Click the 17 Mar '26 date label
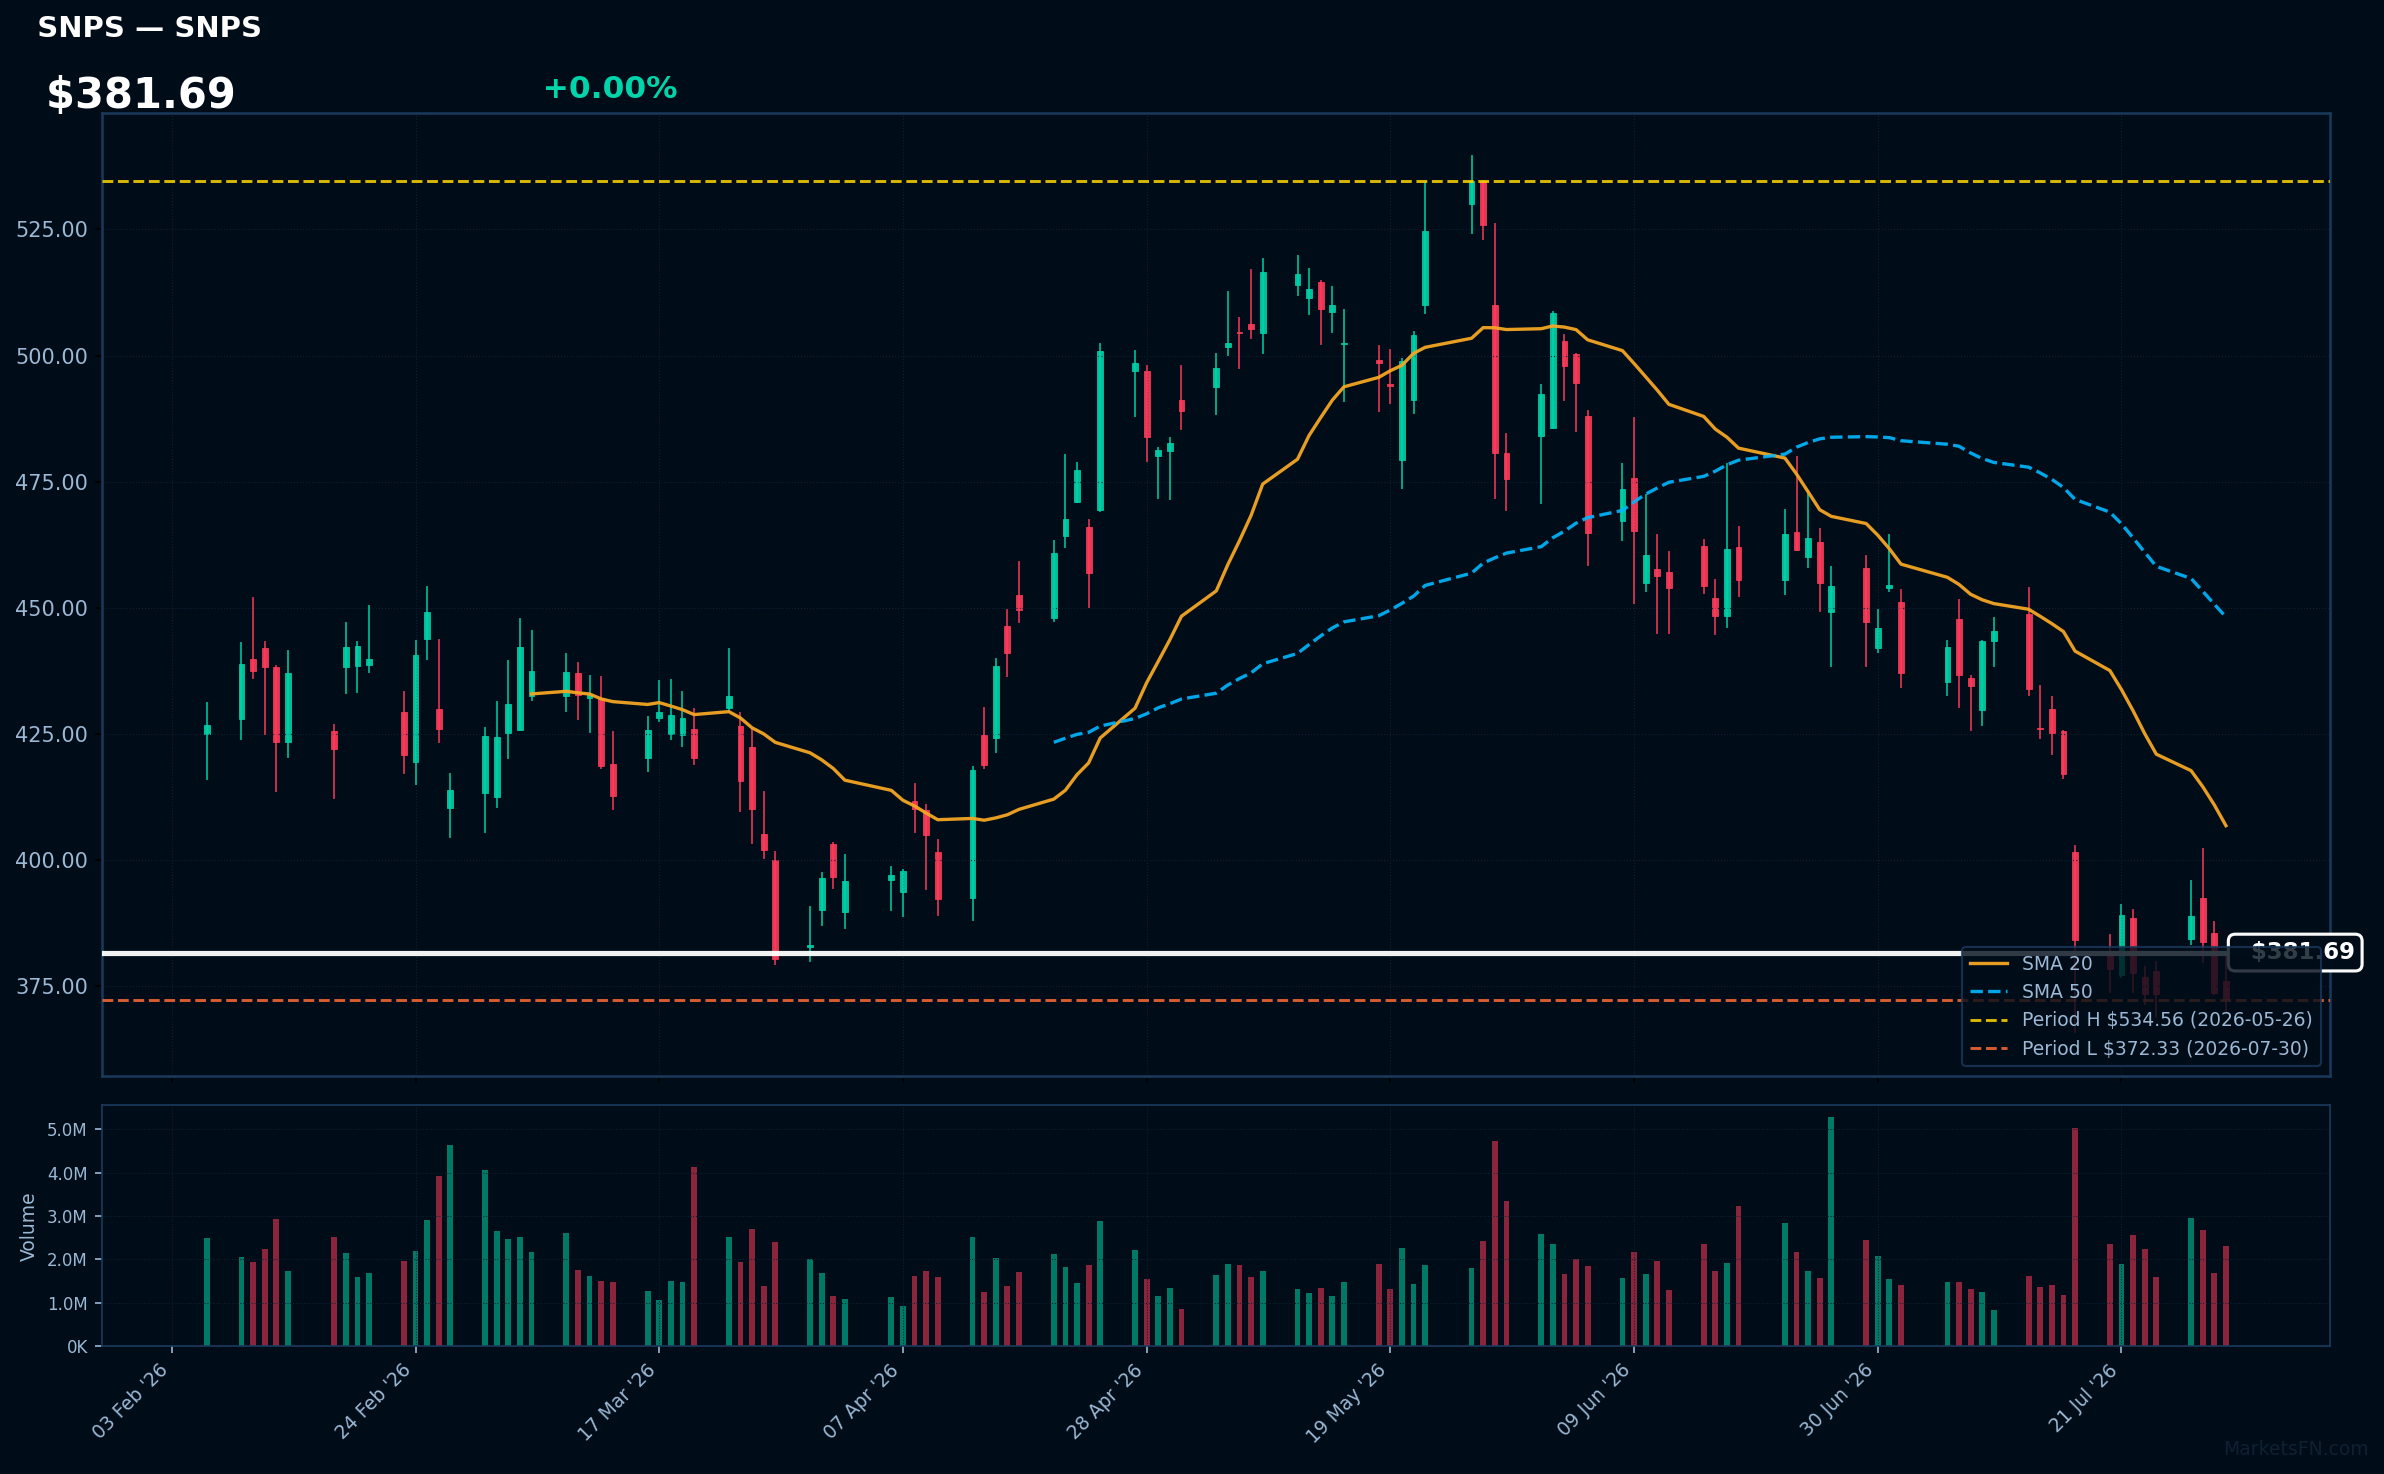The width and height of the screenshot is (2384, 1474). point(616,1400)
